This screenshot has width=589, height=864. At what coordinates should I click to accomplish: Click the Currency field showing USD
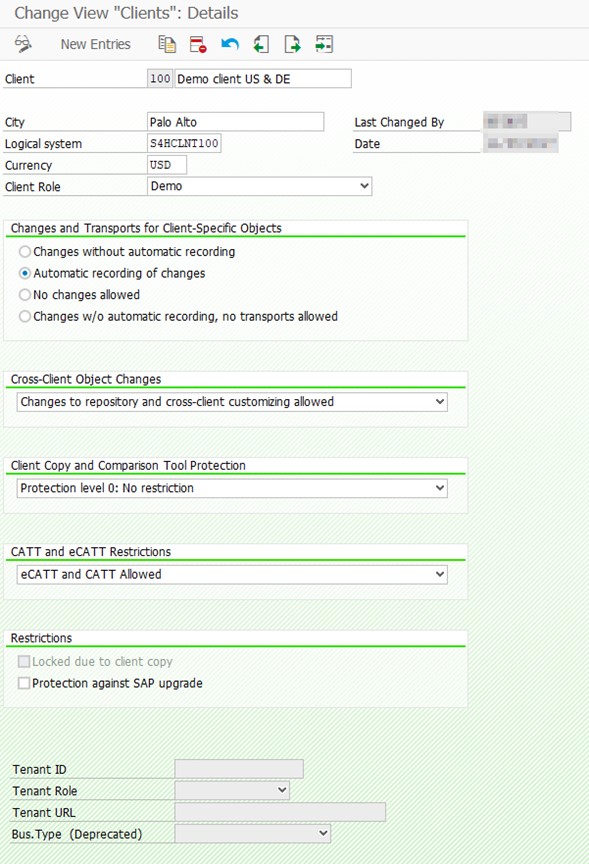coord(167,165)
